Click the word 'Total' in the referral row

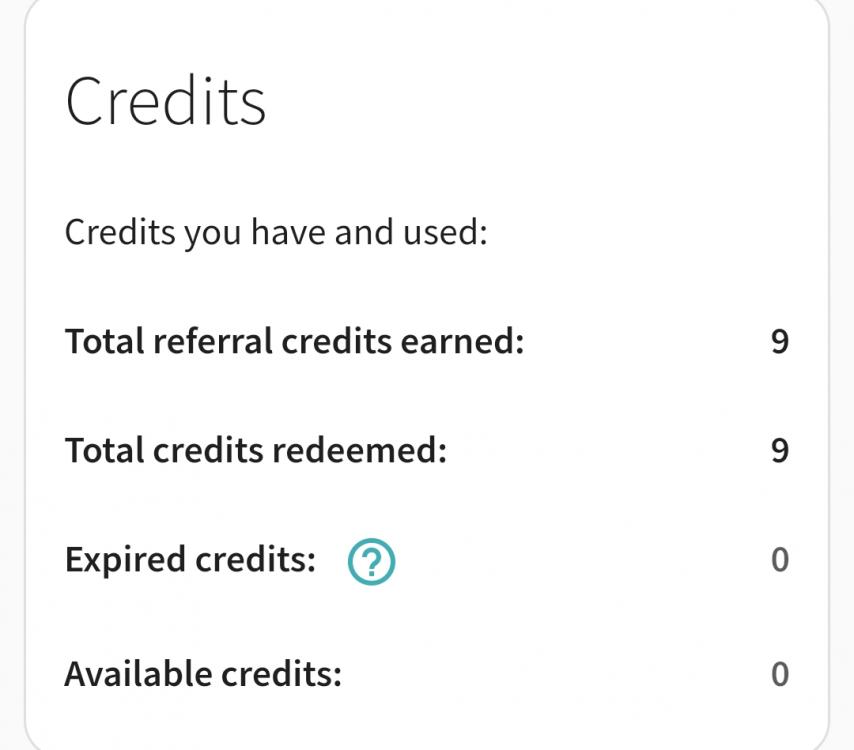click(104, 342)
